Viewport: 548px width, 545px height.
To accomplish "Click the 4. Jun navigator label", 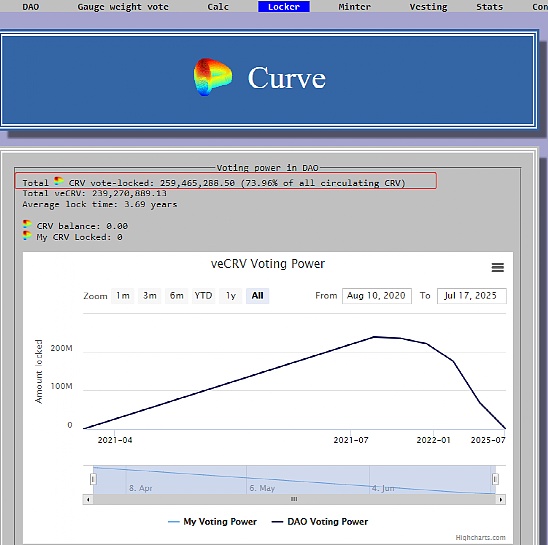I will tap(383, 488).
